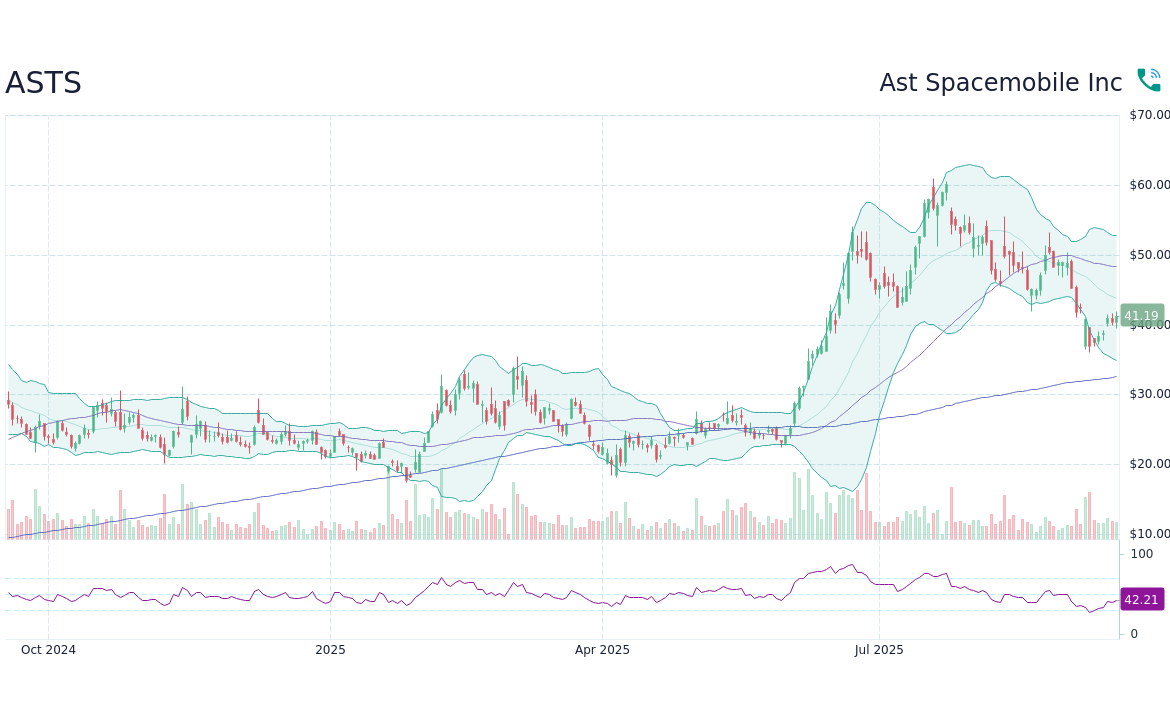Click the RSI 0 axis label
Screen dimensions: 1170x720
tap(1134, 634)
